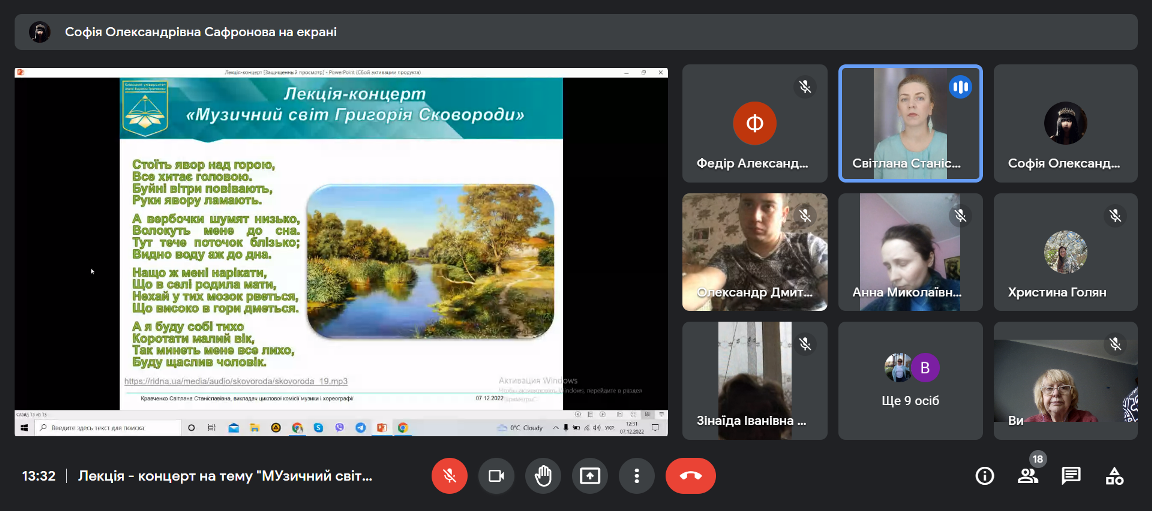Click the present screen button

pos(590,476)
